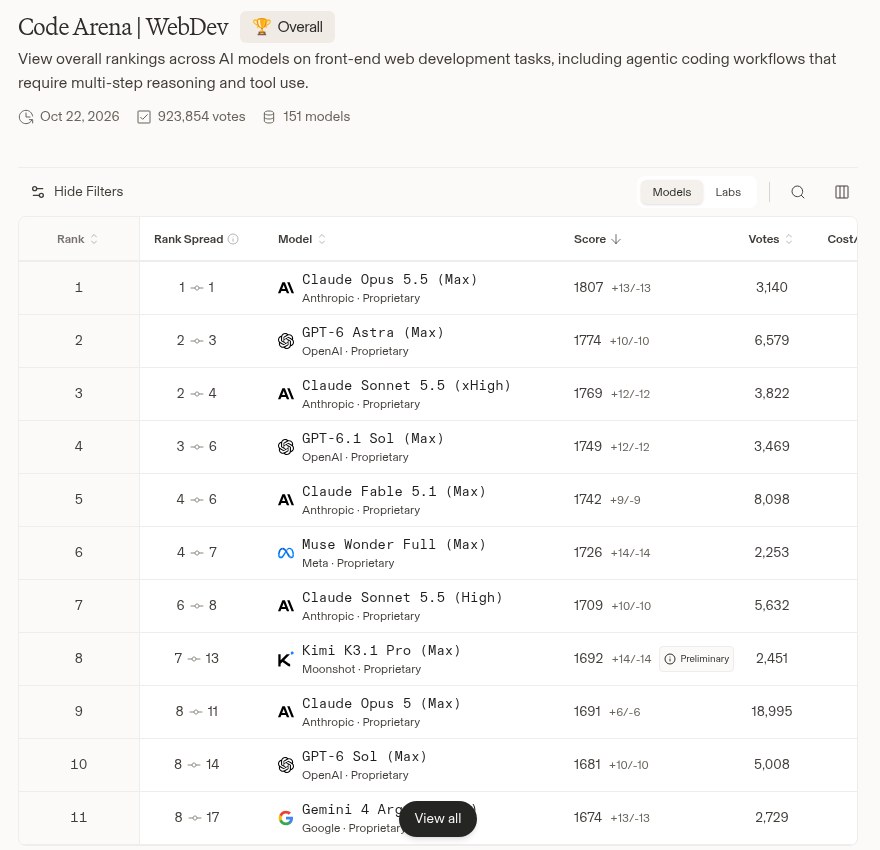Click Anthropic logo for Claude Fable 5.1 (Max)
The width and height of the screenshot is (880, 850).
pos(286,500)
